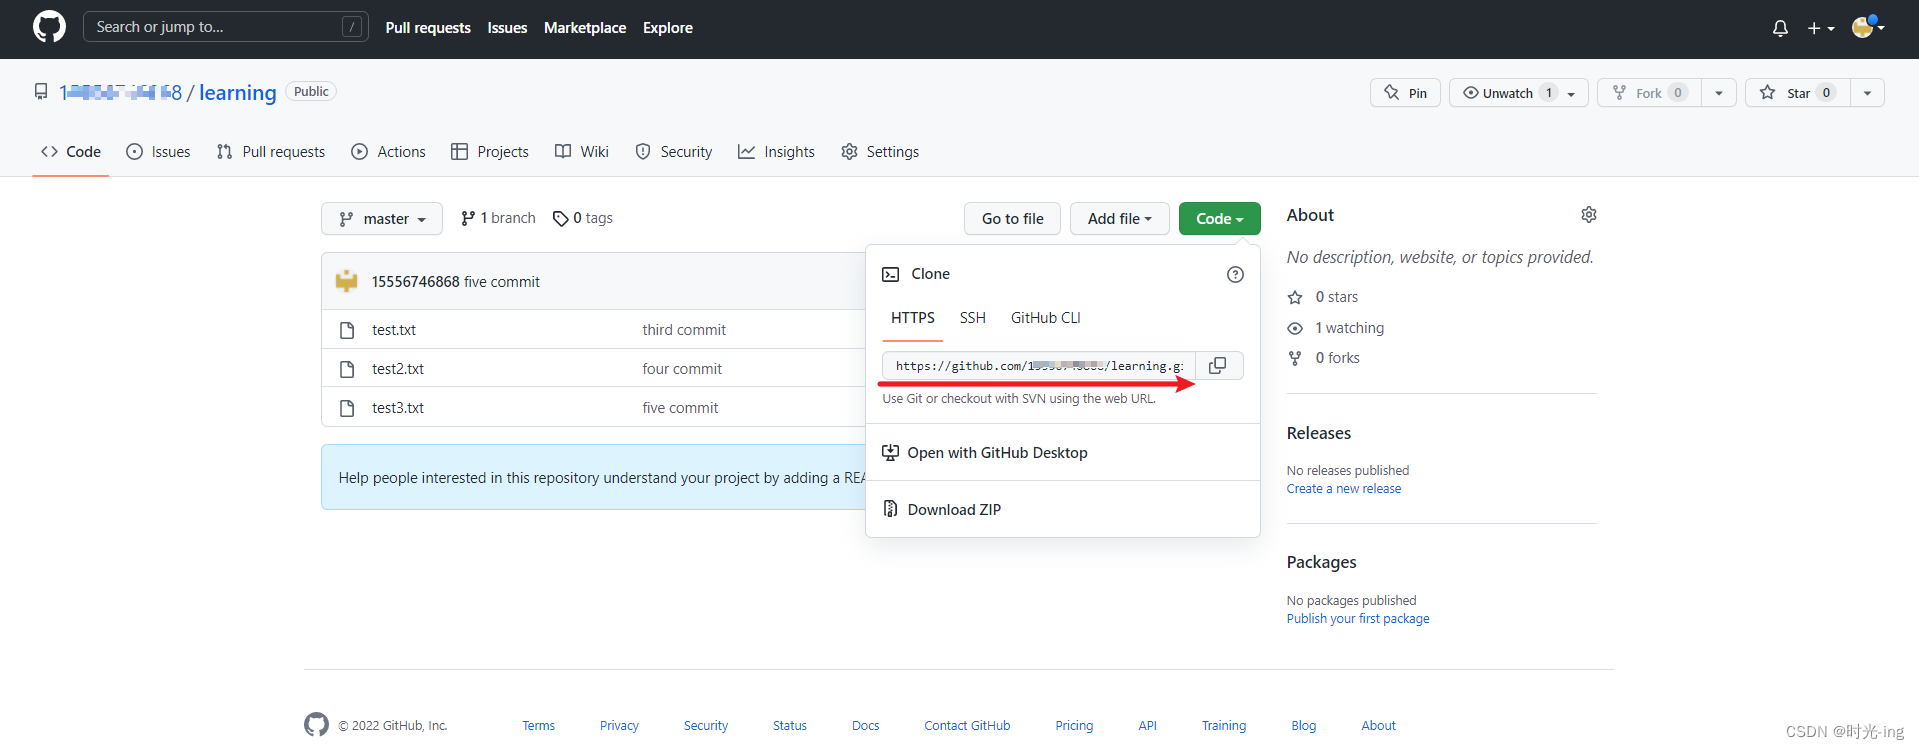This screenshot has height=750, width=1919.
Task: View the 1 branch list
Action: 498,218
